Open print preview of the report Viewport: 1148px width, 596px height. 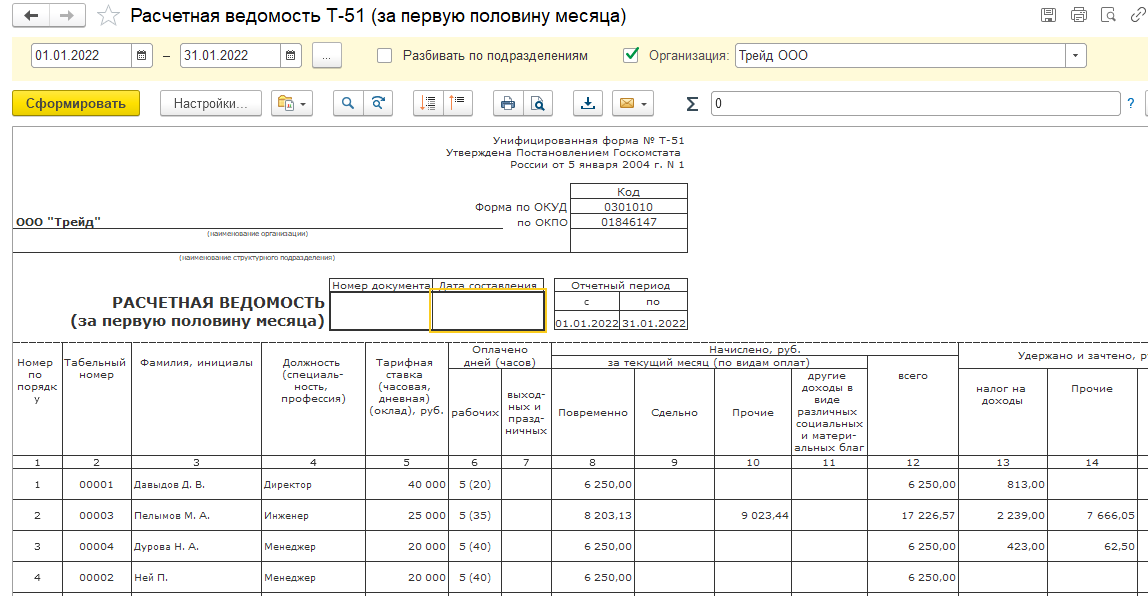(538, 103)
